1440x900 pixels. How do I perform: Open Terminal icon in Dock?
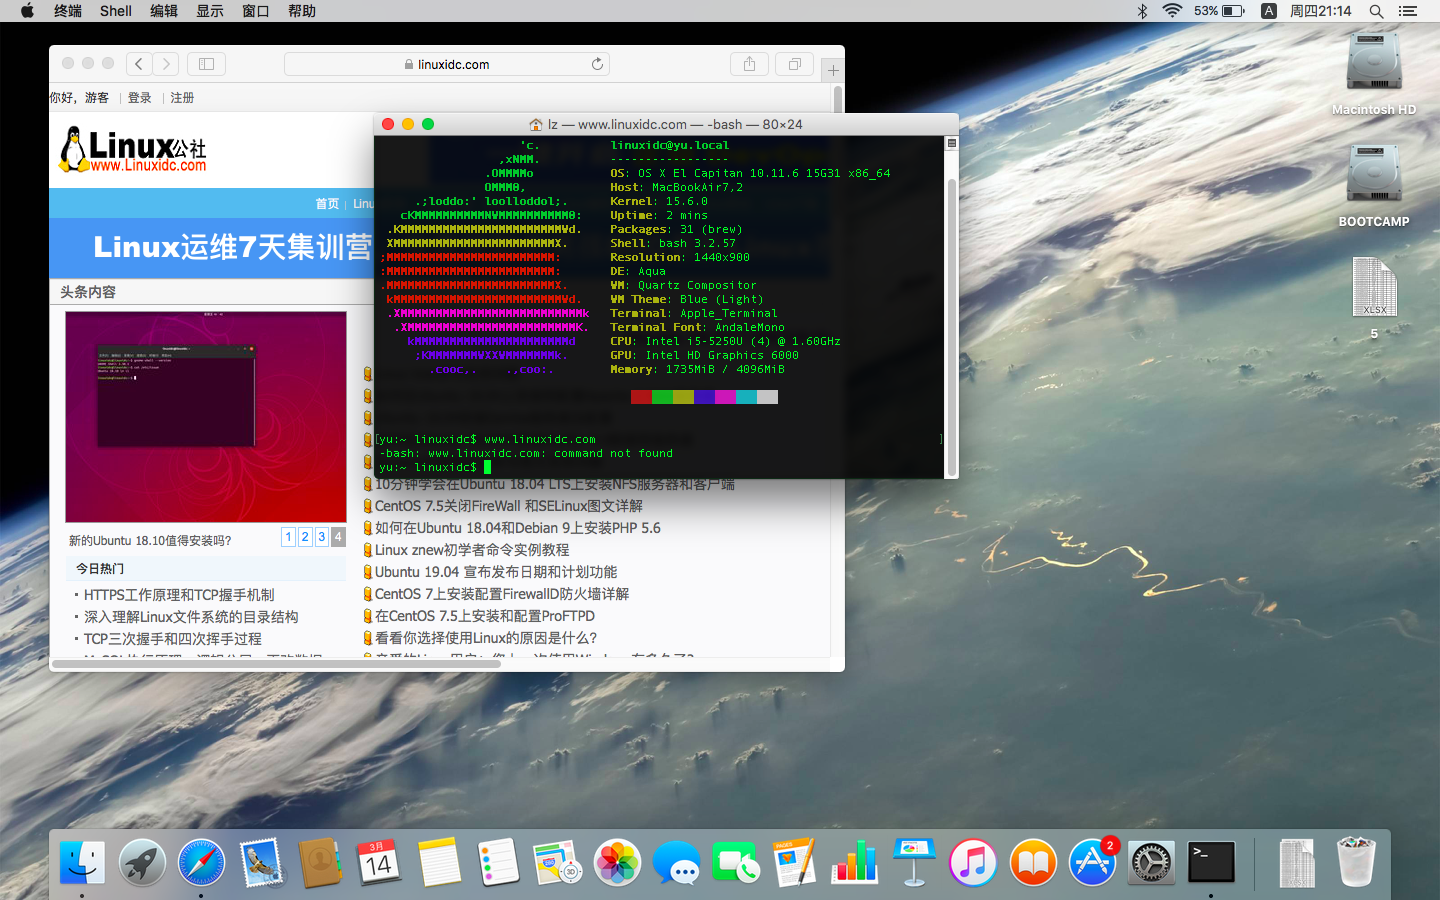coord(1211,862)
